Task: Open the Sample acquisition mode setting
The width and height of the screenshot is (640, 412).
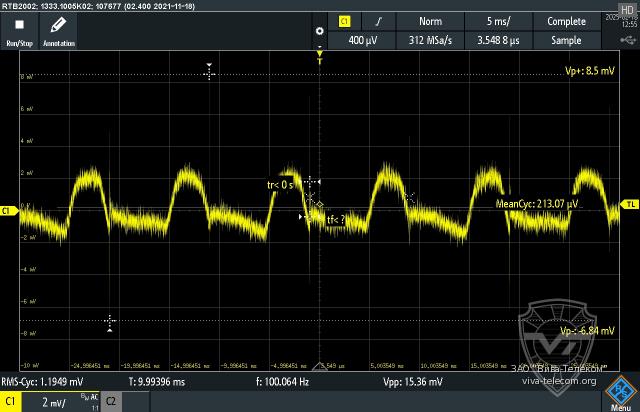Action: pos(567,40)
